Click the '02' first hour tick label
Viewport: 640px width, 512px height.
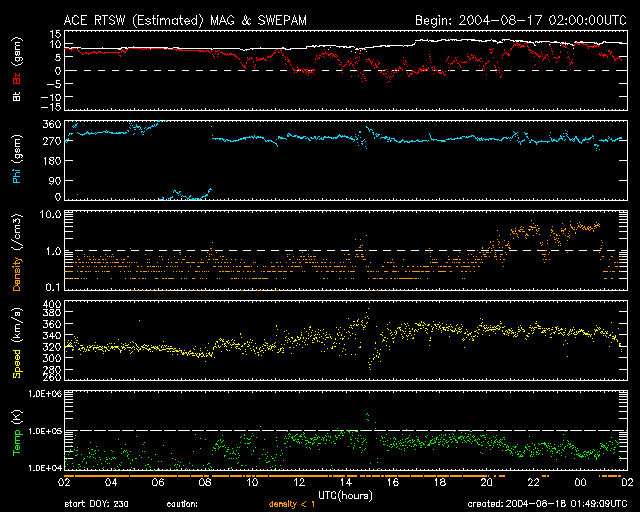64,482
